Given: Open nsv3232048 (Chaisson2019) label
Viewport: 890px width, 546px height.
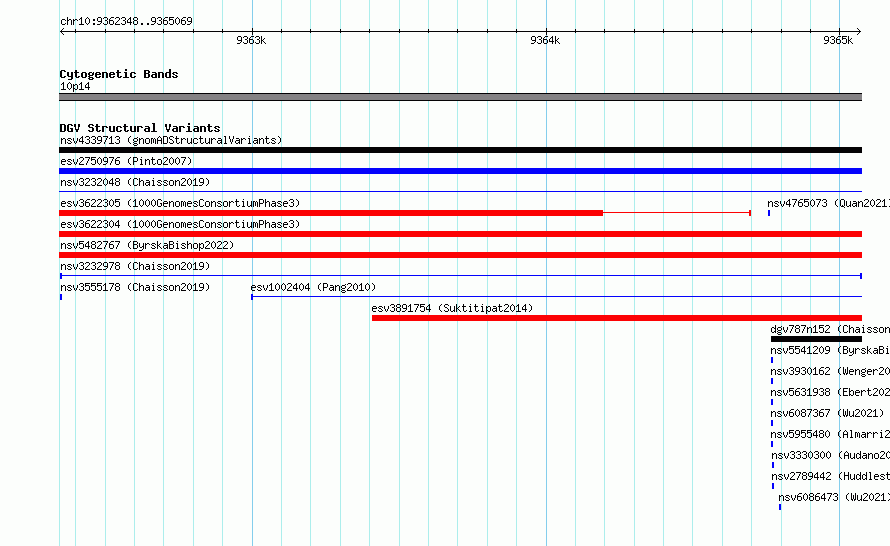Looking at the screenshot, I should [135, 182].
